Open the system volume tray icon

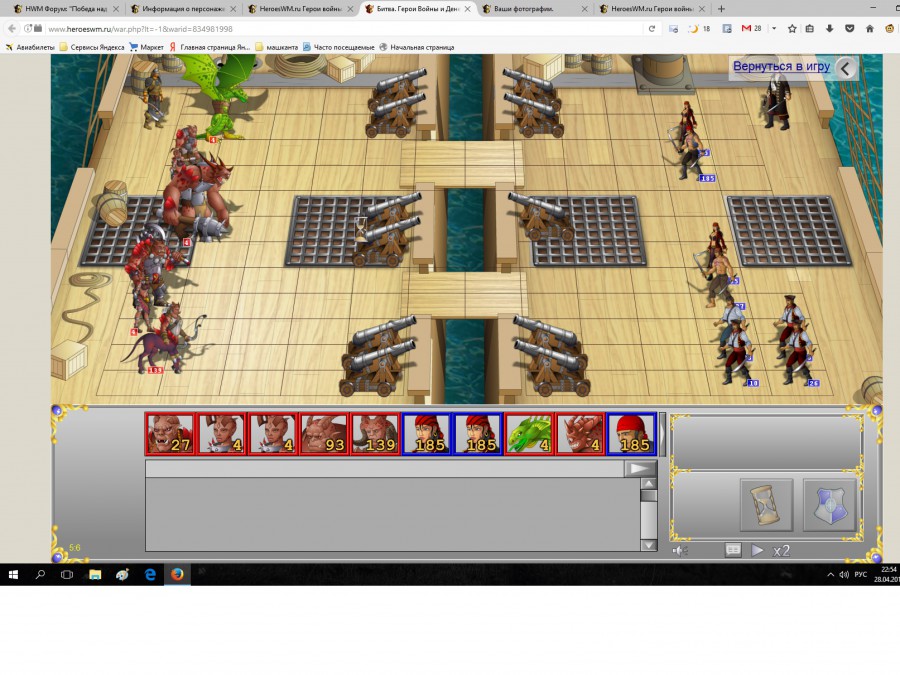[x=844, y=575]
